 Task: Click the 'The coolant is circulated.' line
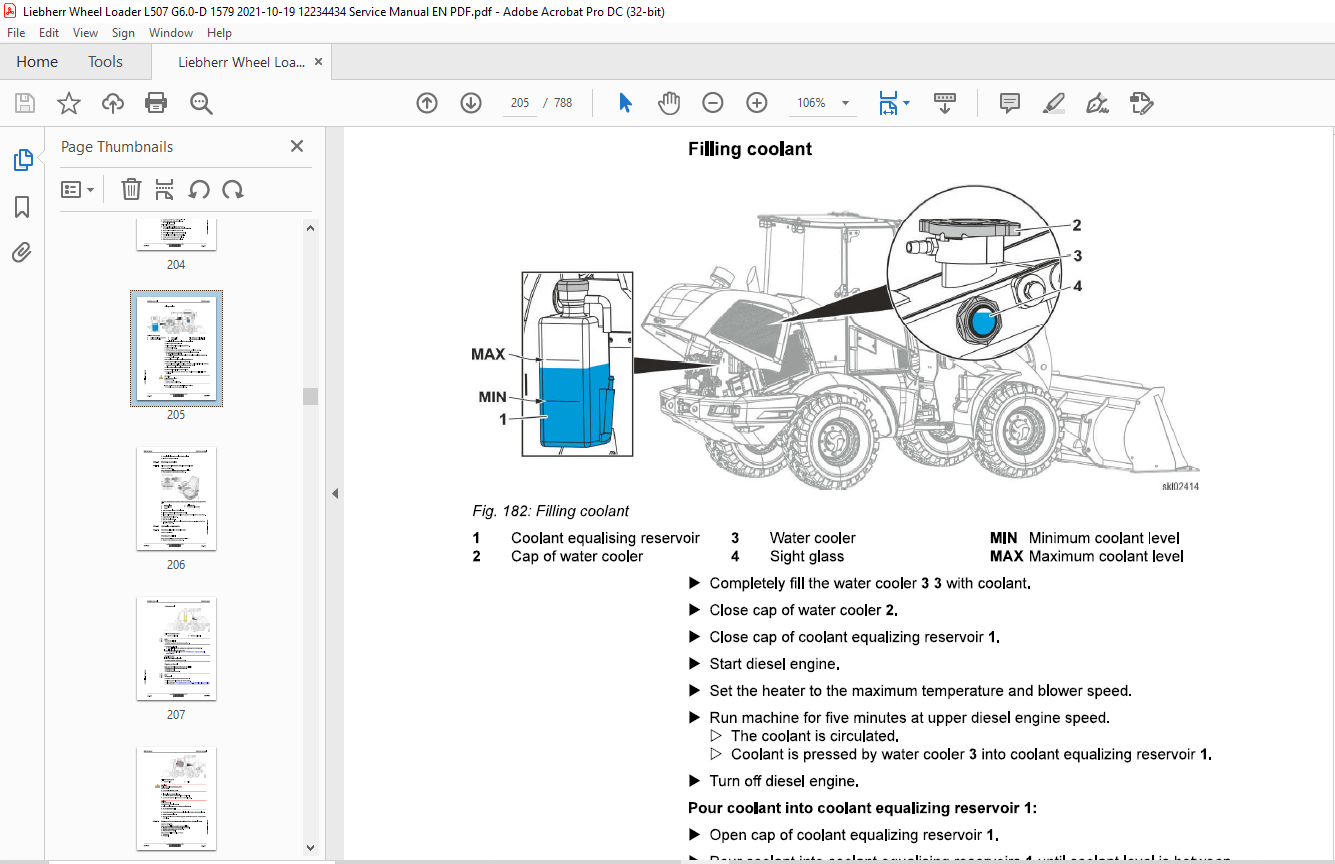click(x=815, y=736)
